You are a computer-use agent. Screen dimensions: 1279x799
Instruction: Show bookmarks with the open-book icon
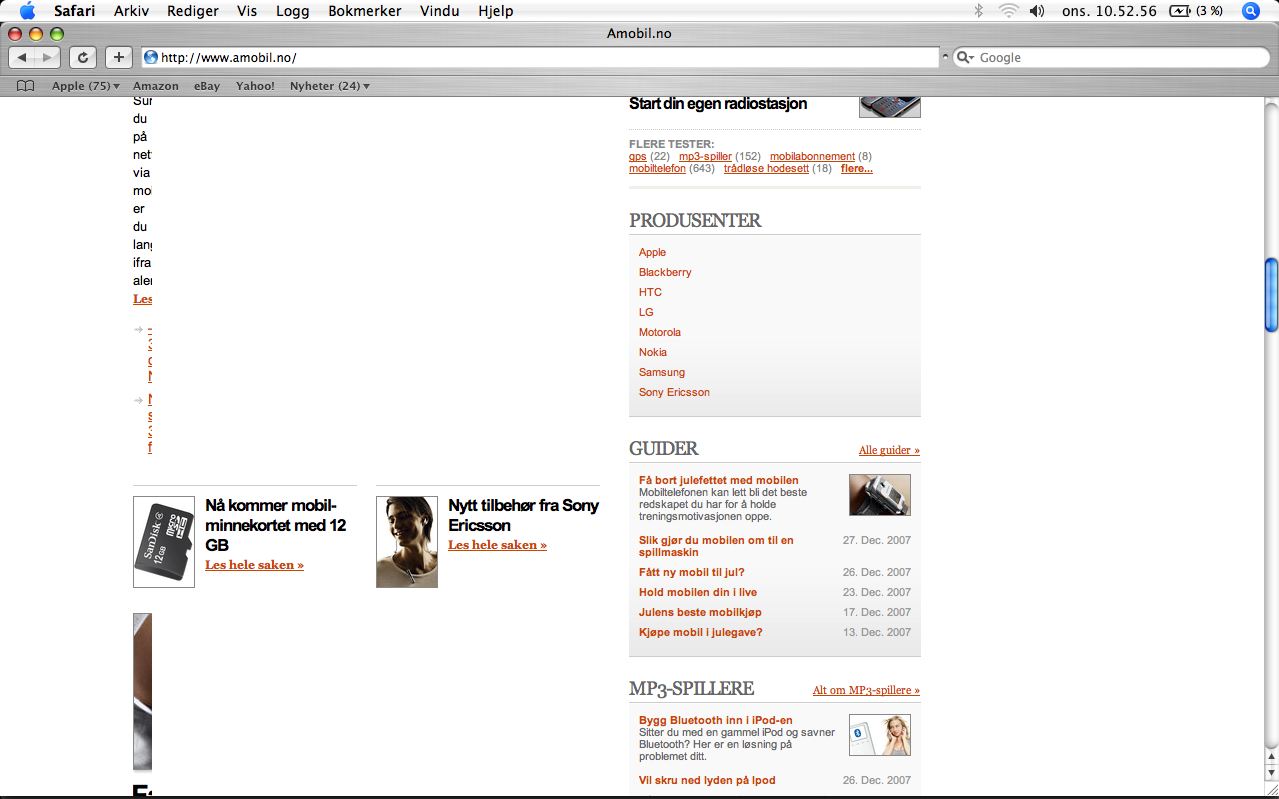click(x=26, y=86)
